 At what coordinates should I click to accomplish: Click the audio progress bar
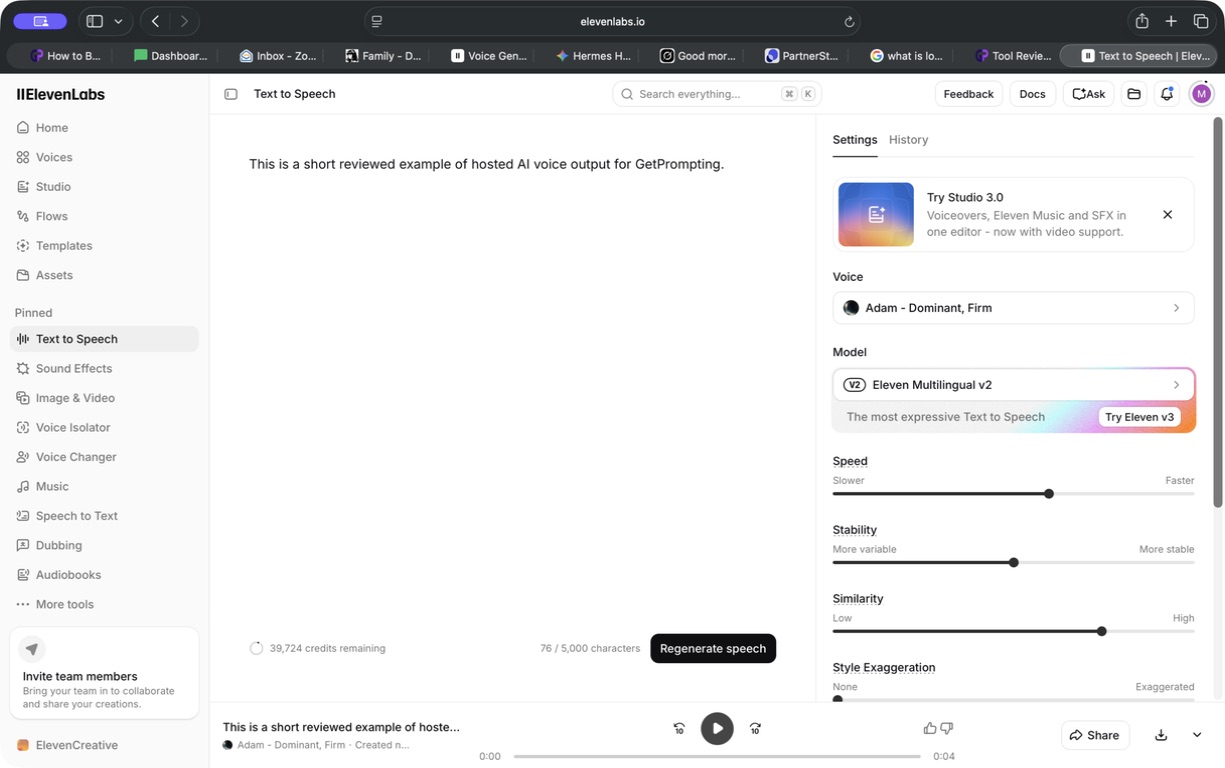point(717,757)
